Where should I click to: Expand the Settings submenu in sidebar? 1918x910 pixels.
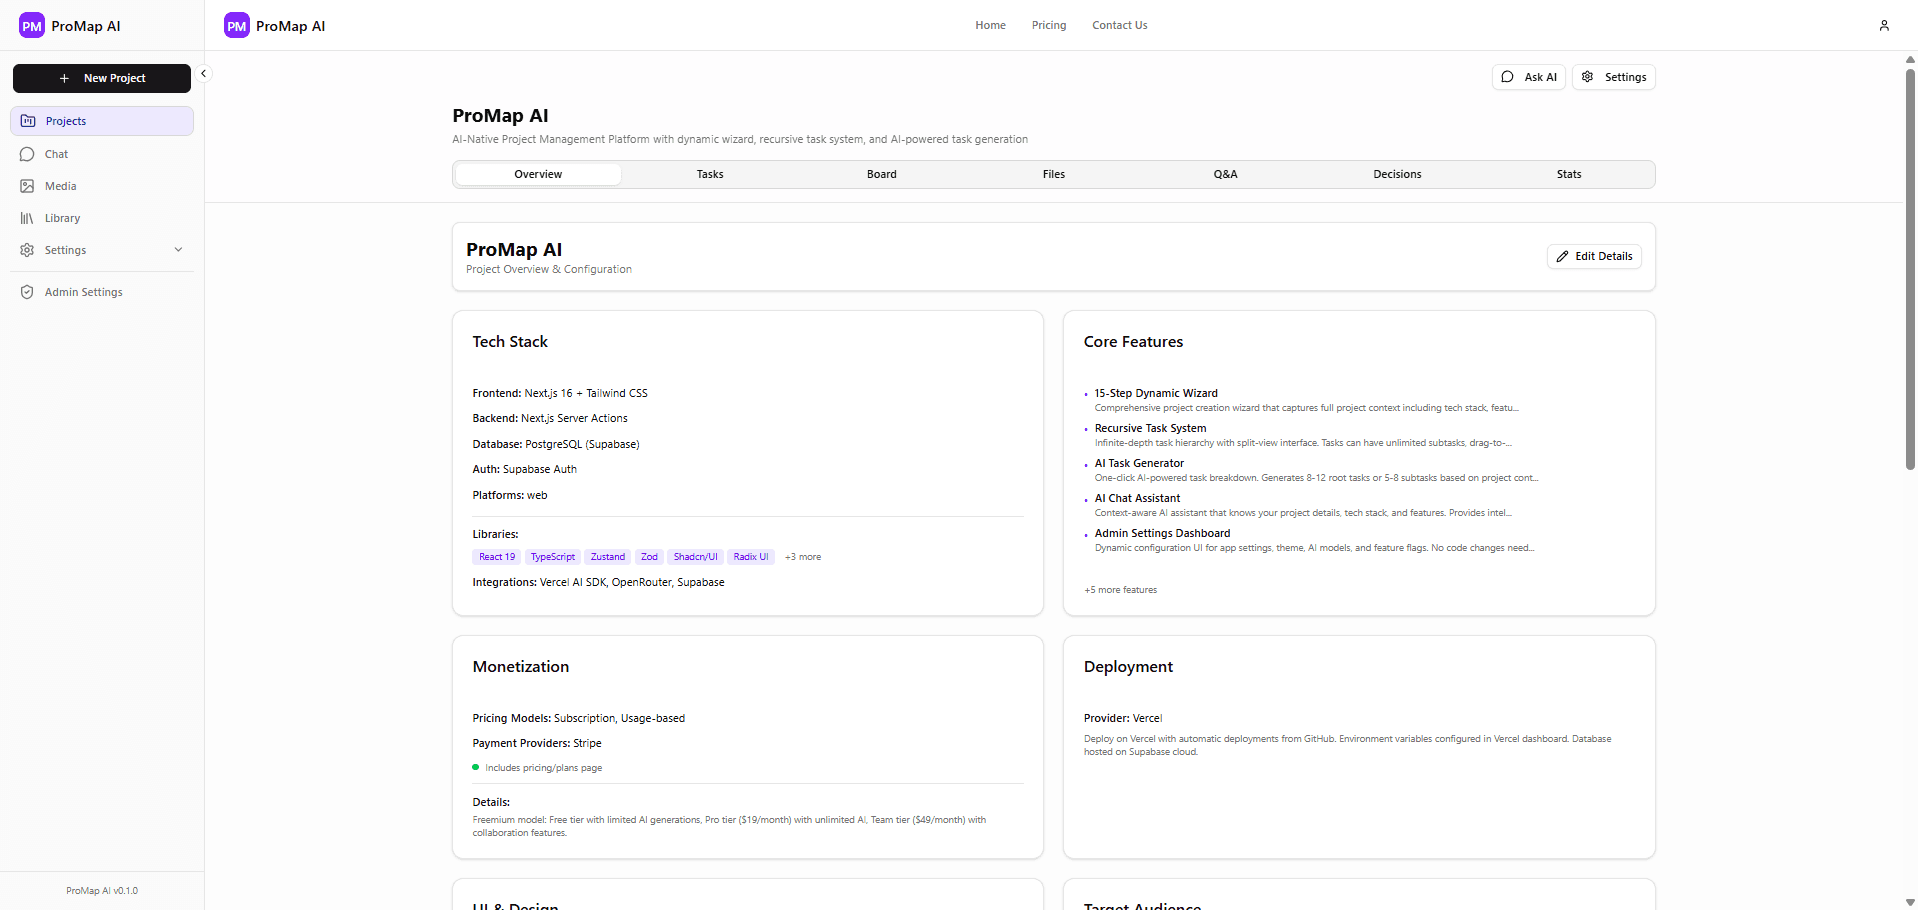(x=178, y=249)
